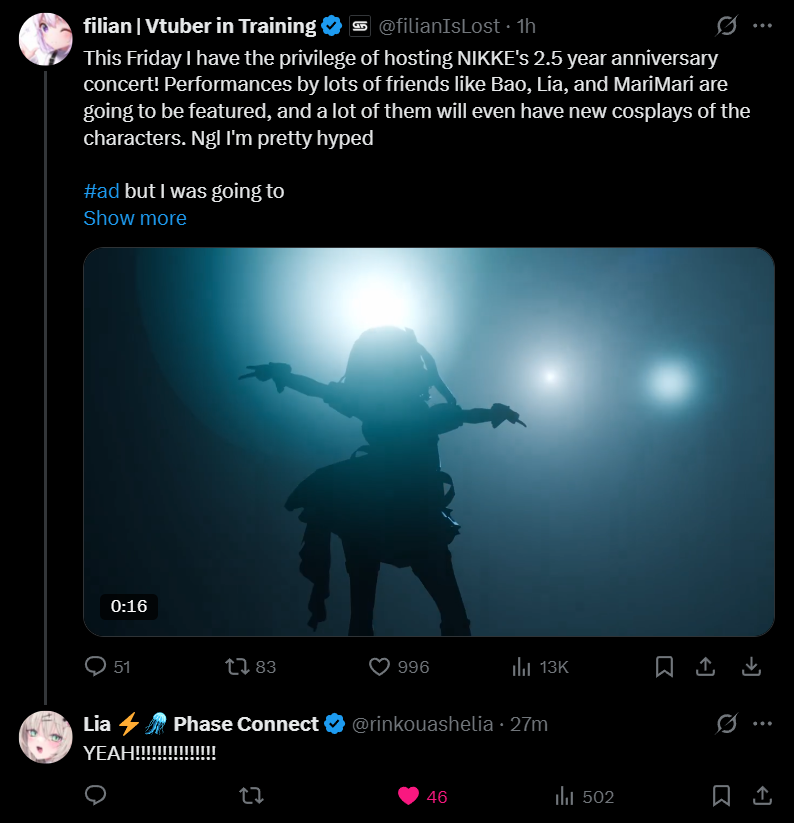Viewport: 794px width, 823px height.
Task: Open @filianIsLost profile handle
Action: click(x=442, y=27)
